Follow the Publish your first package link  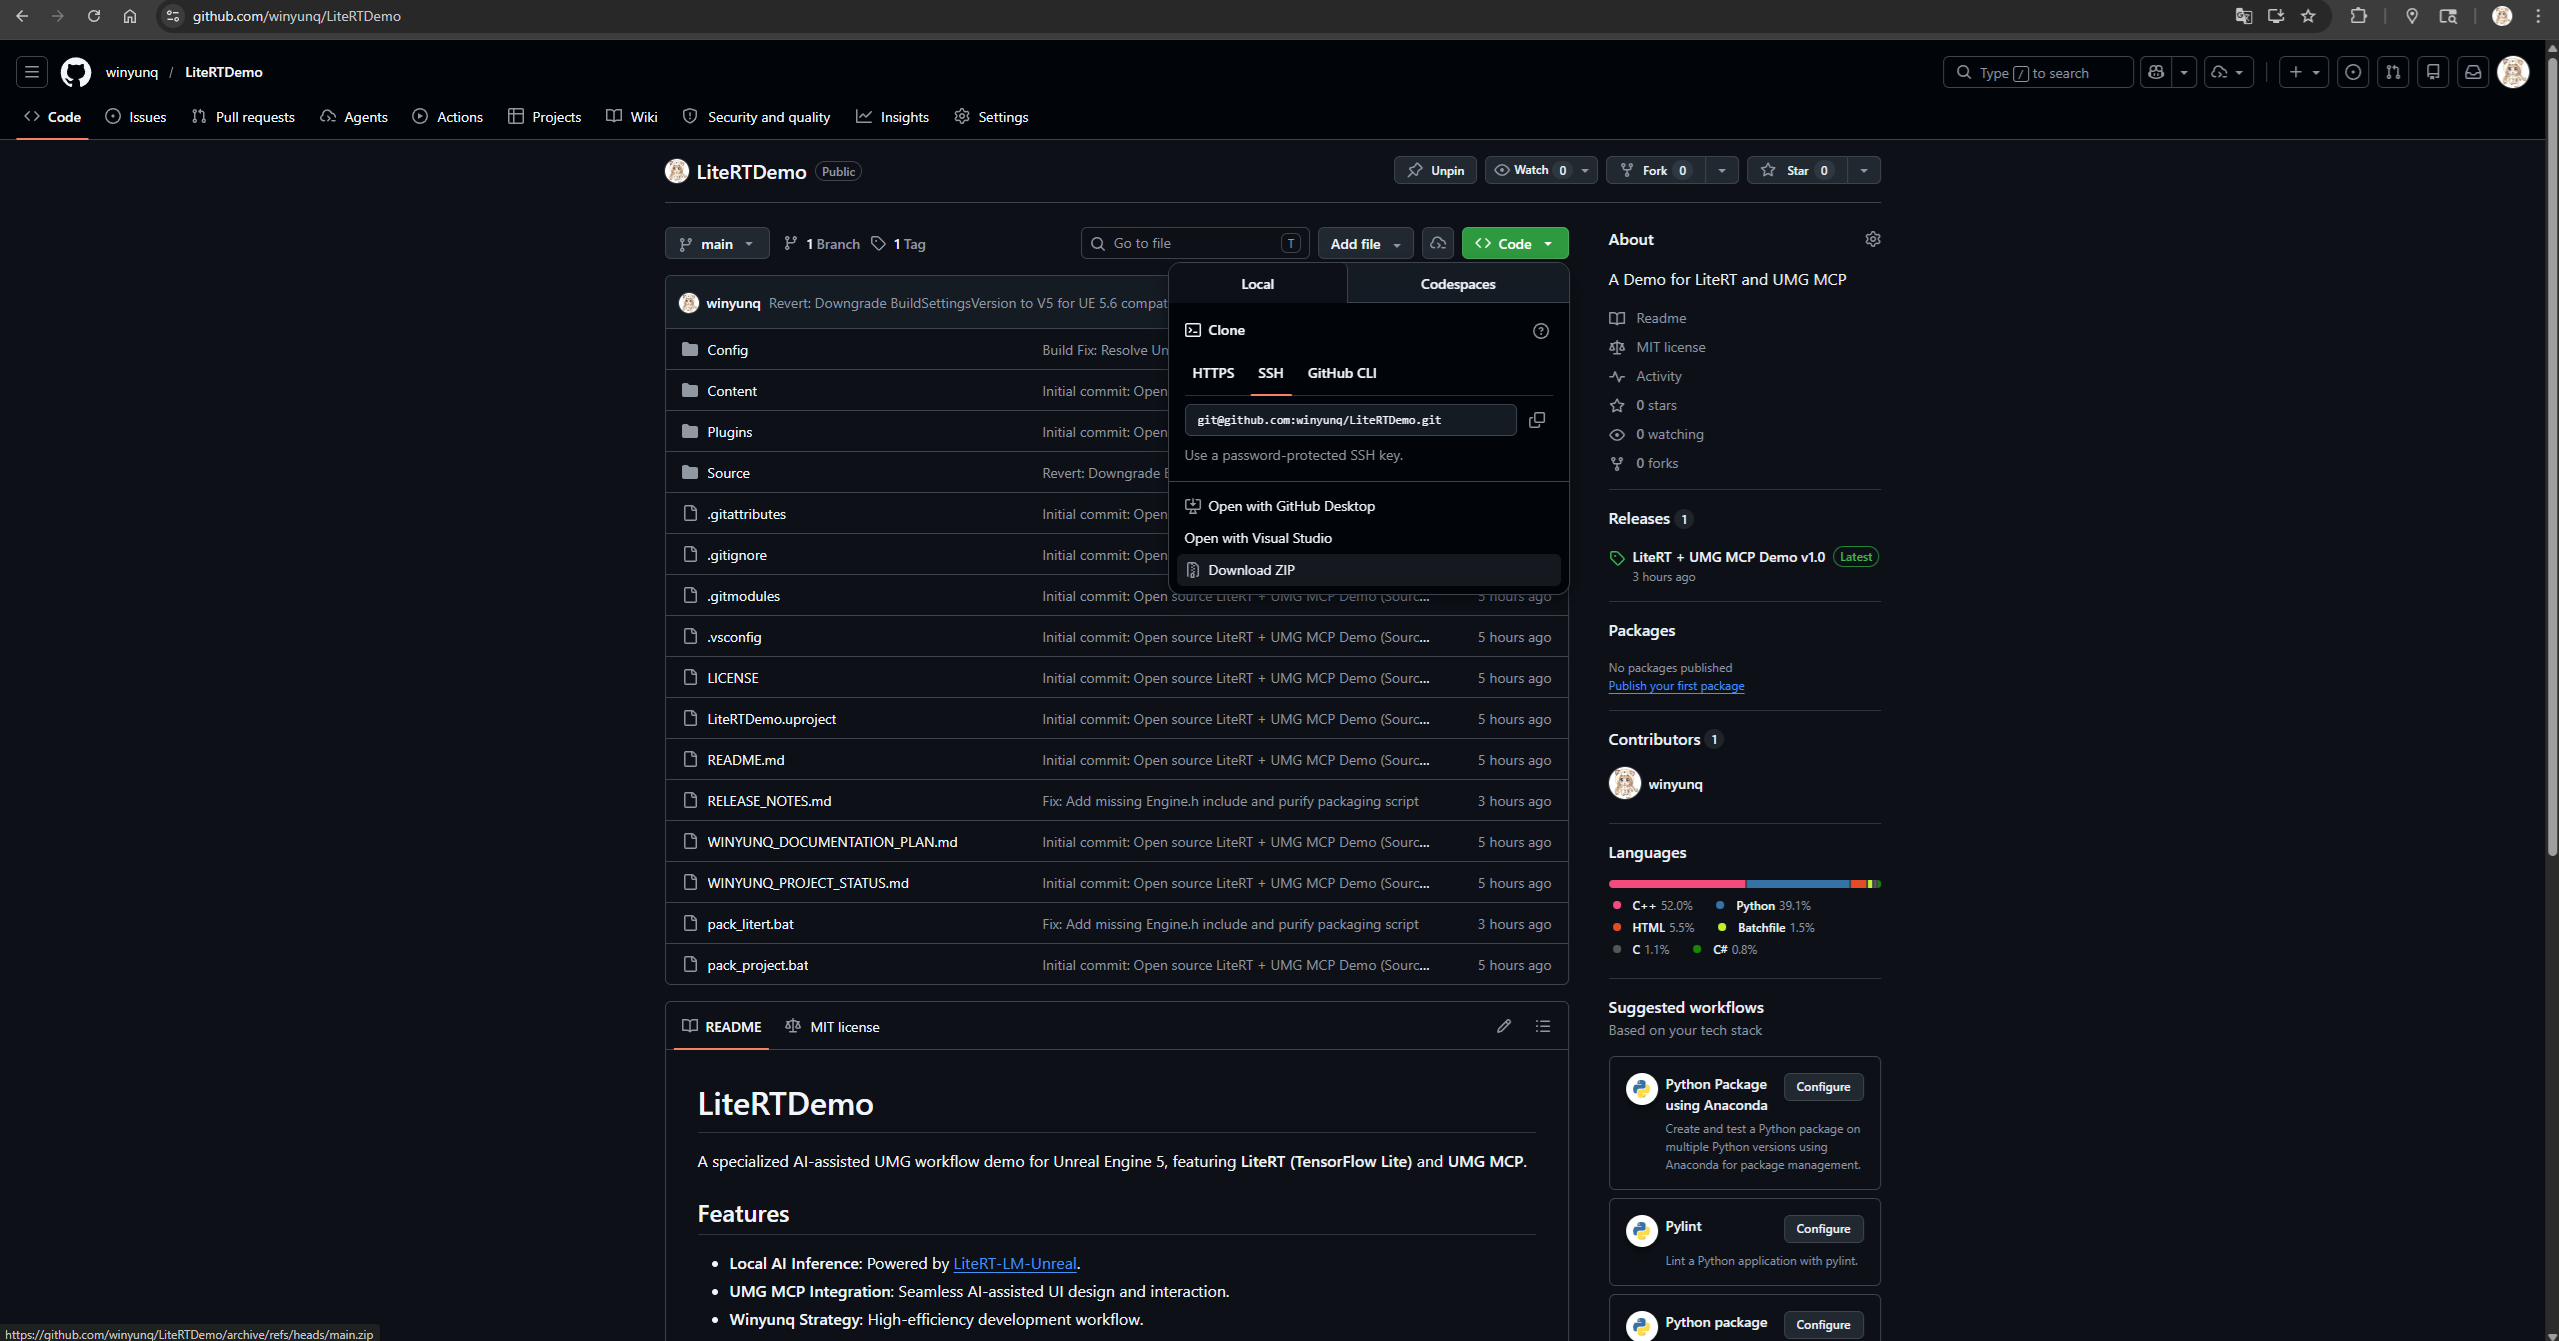[1676, 686]
